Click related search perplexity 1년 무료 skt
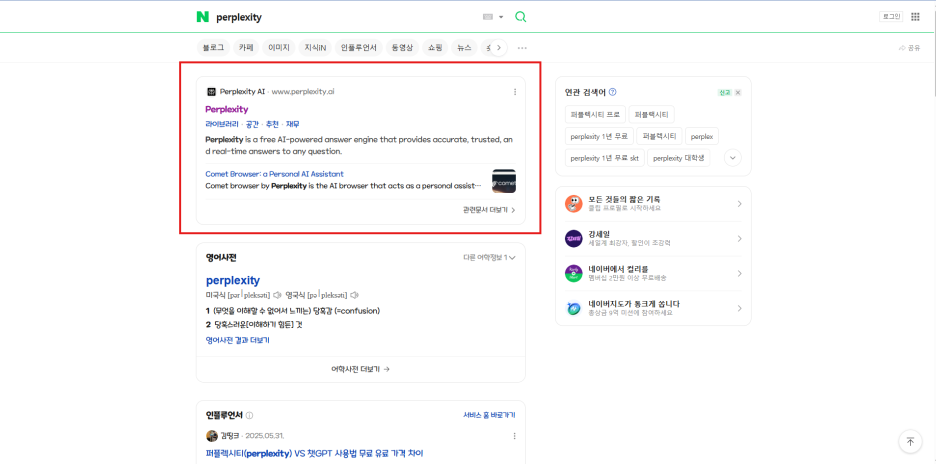936x464 pixels. click(x=604, y=158)
